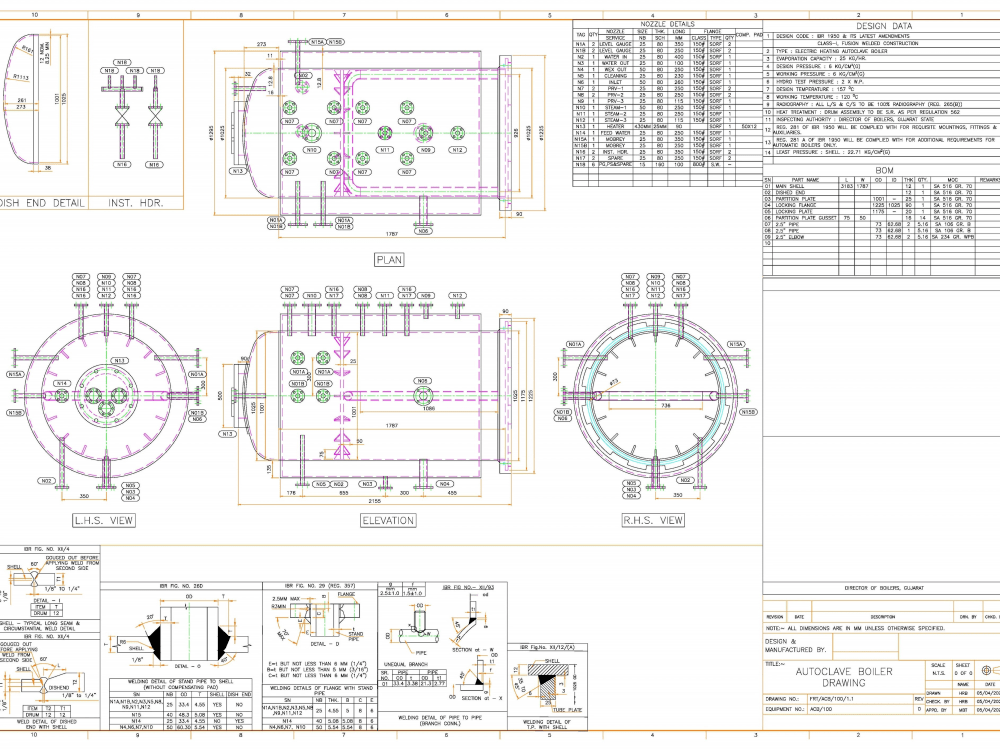Select WATER OUT service in nozzle table

615,63
